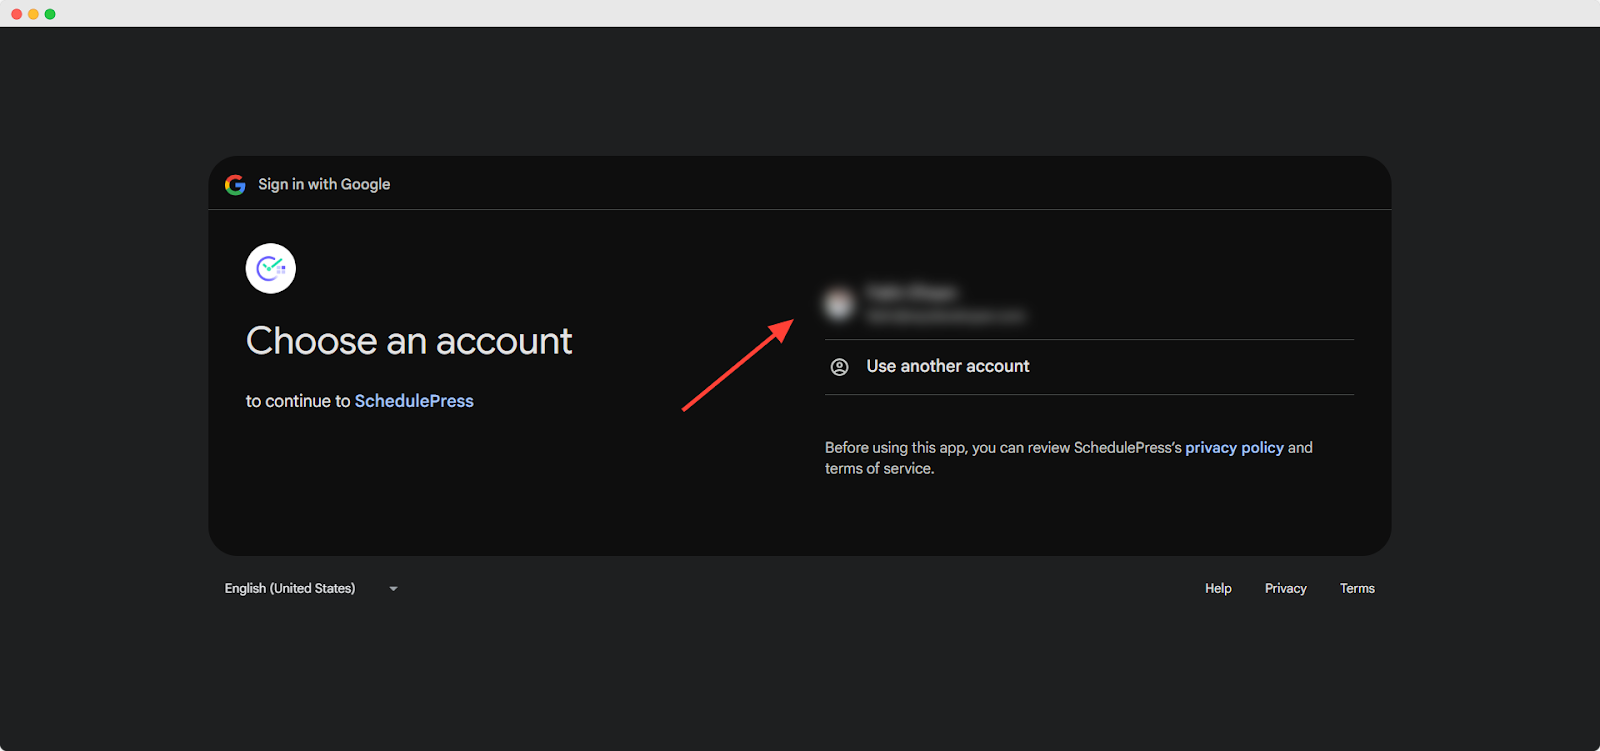
Task: Click the blurred account avatar
Action: pos(840,304)
